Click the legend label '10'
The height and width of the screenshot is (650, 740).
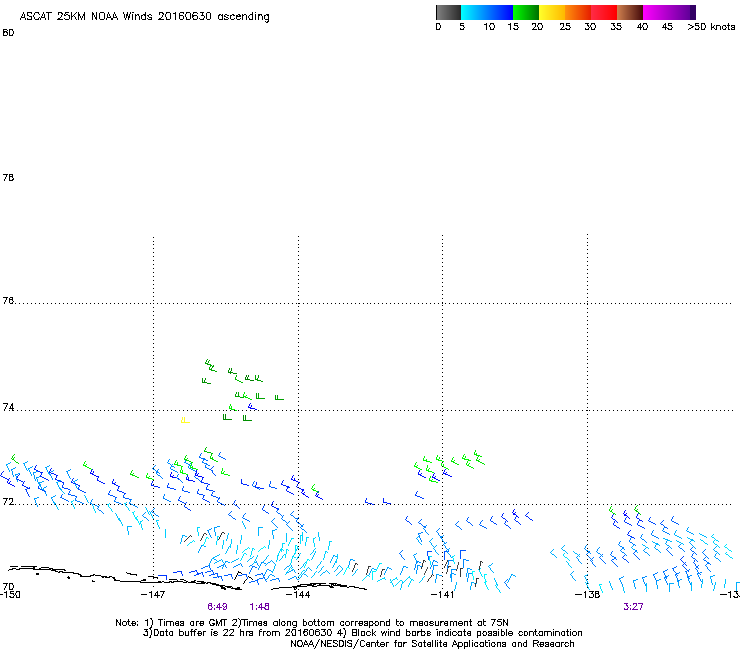click(x=489, y=27)
